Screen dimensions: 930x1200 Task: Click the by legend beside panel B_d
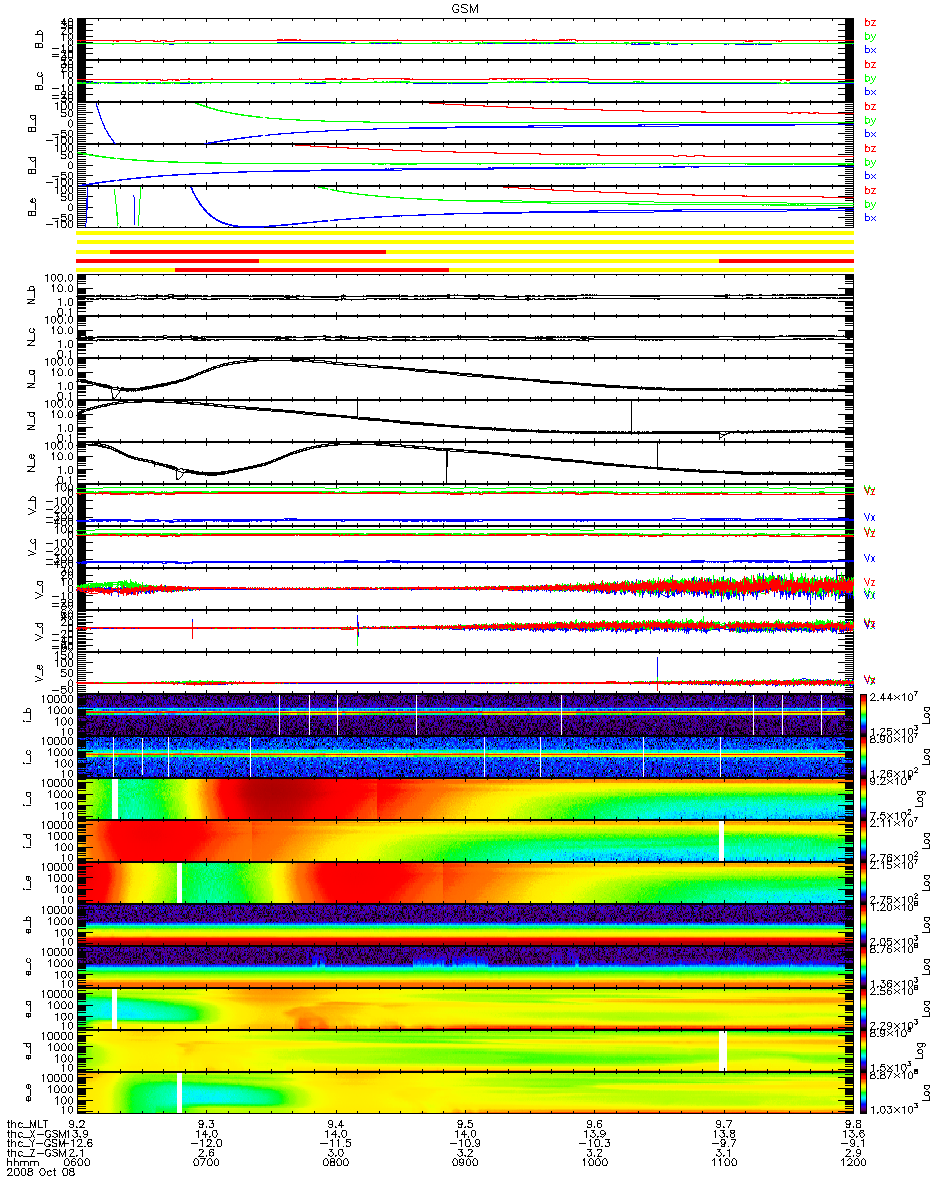click(x=870, y=162)
